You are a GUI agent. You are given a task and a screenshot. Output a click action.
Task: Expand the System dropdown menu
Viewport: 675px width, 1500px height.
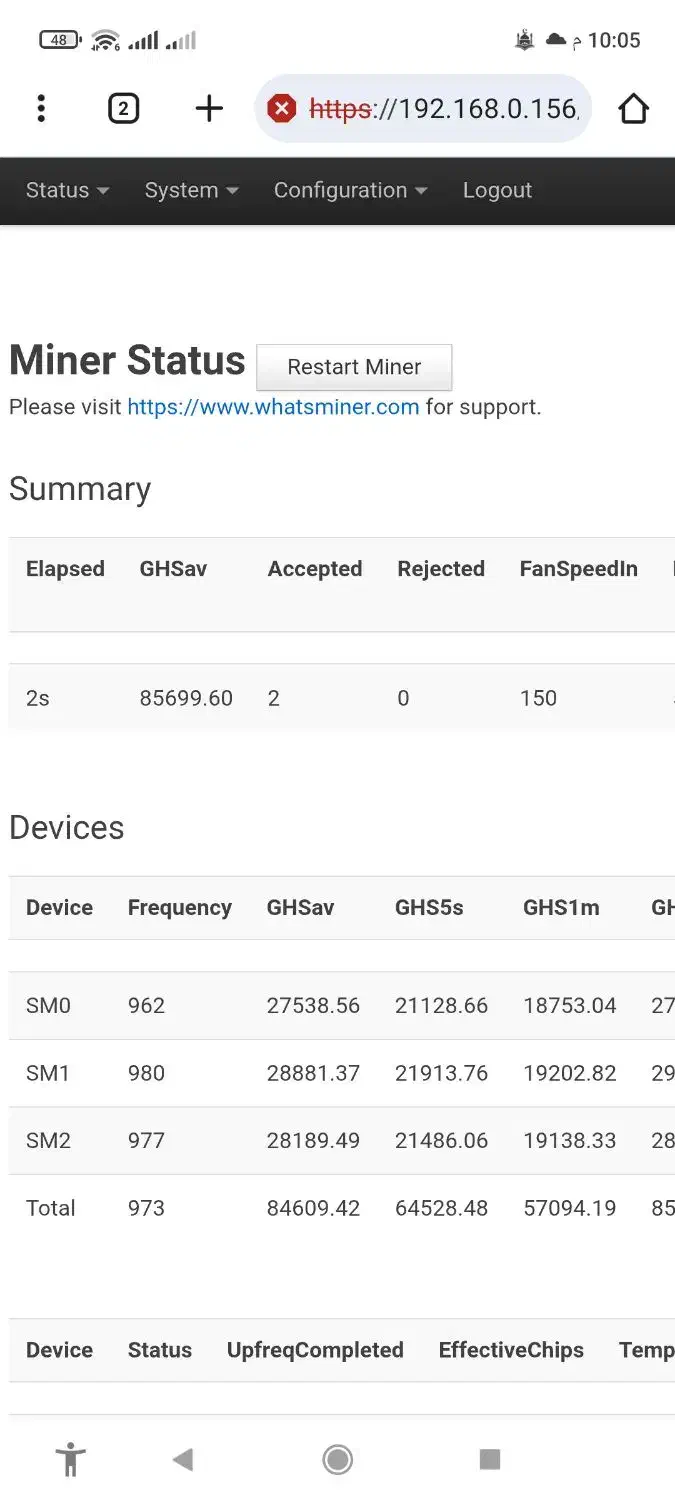191,190
